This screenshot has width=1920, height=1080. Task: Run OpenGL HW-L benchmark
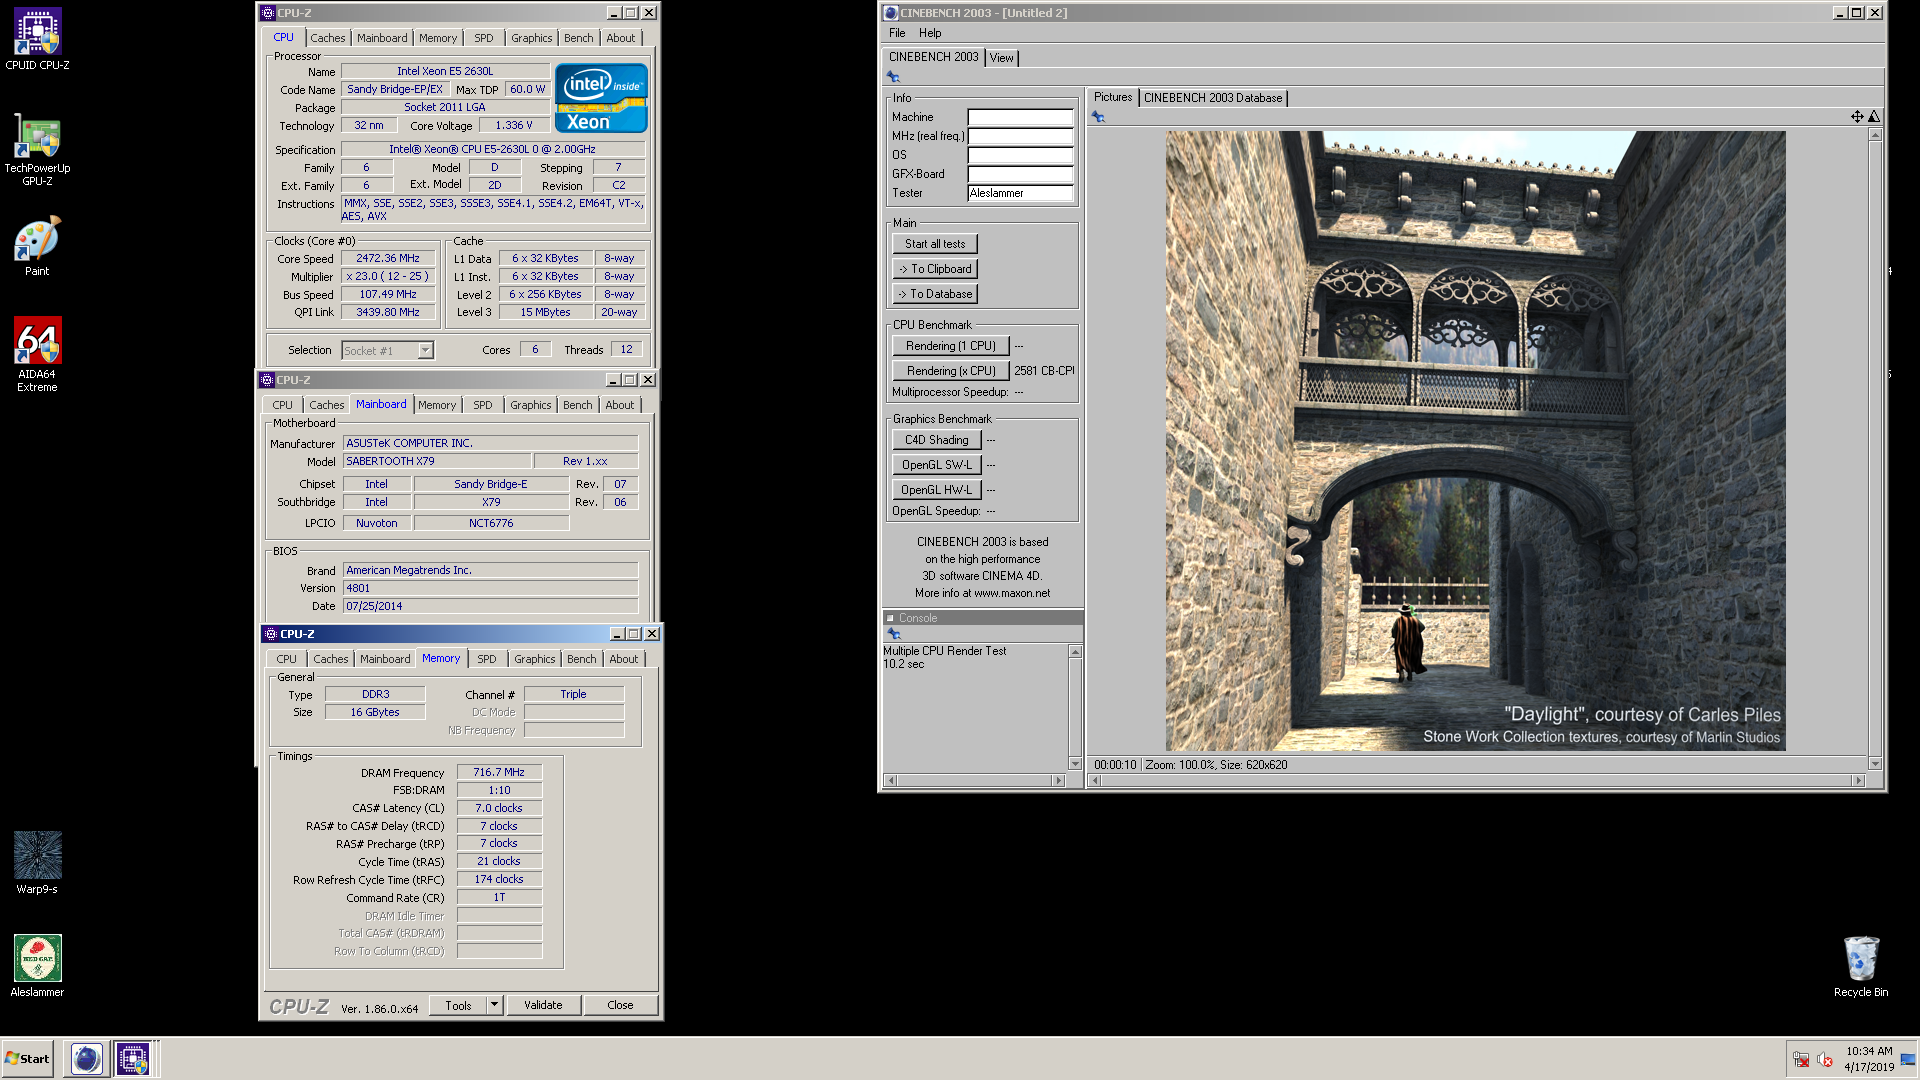(x=937, y=490)
